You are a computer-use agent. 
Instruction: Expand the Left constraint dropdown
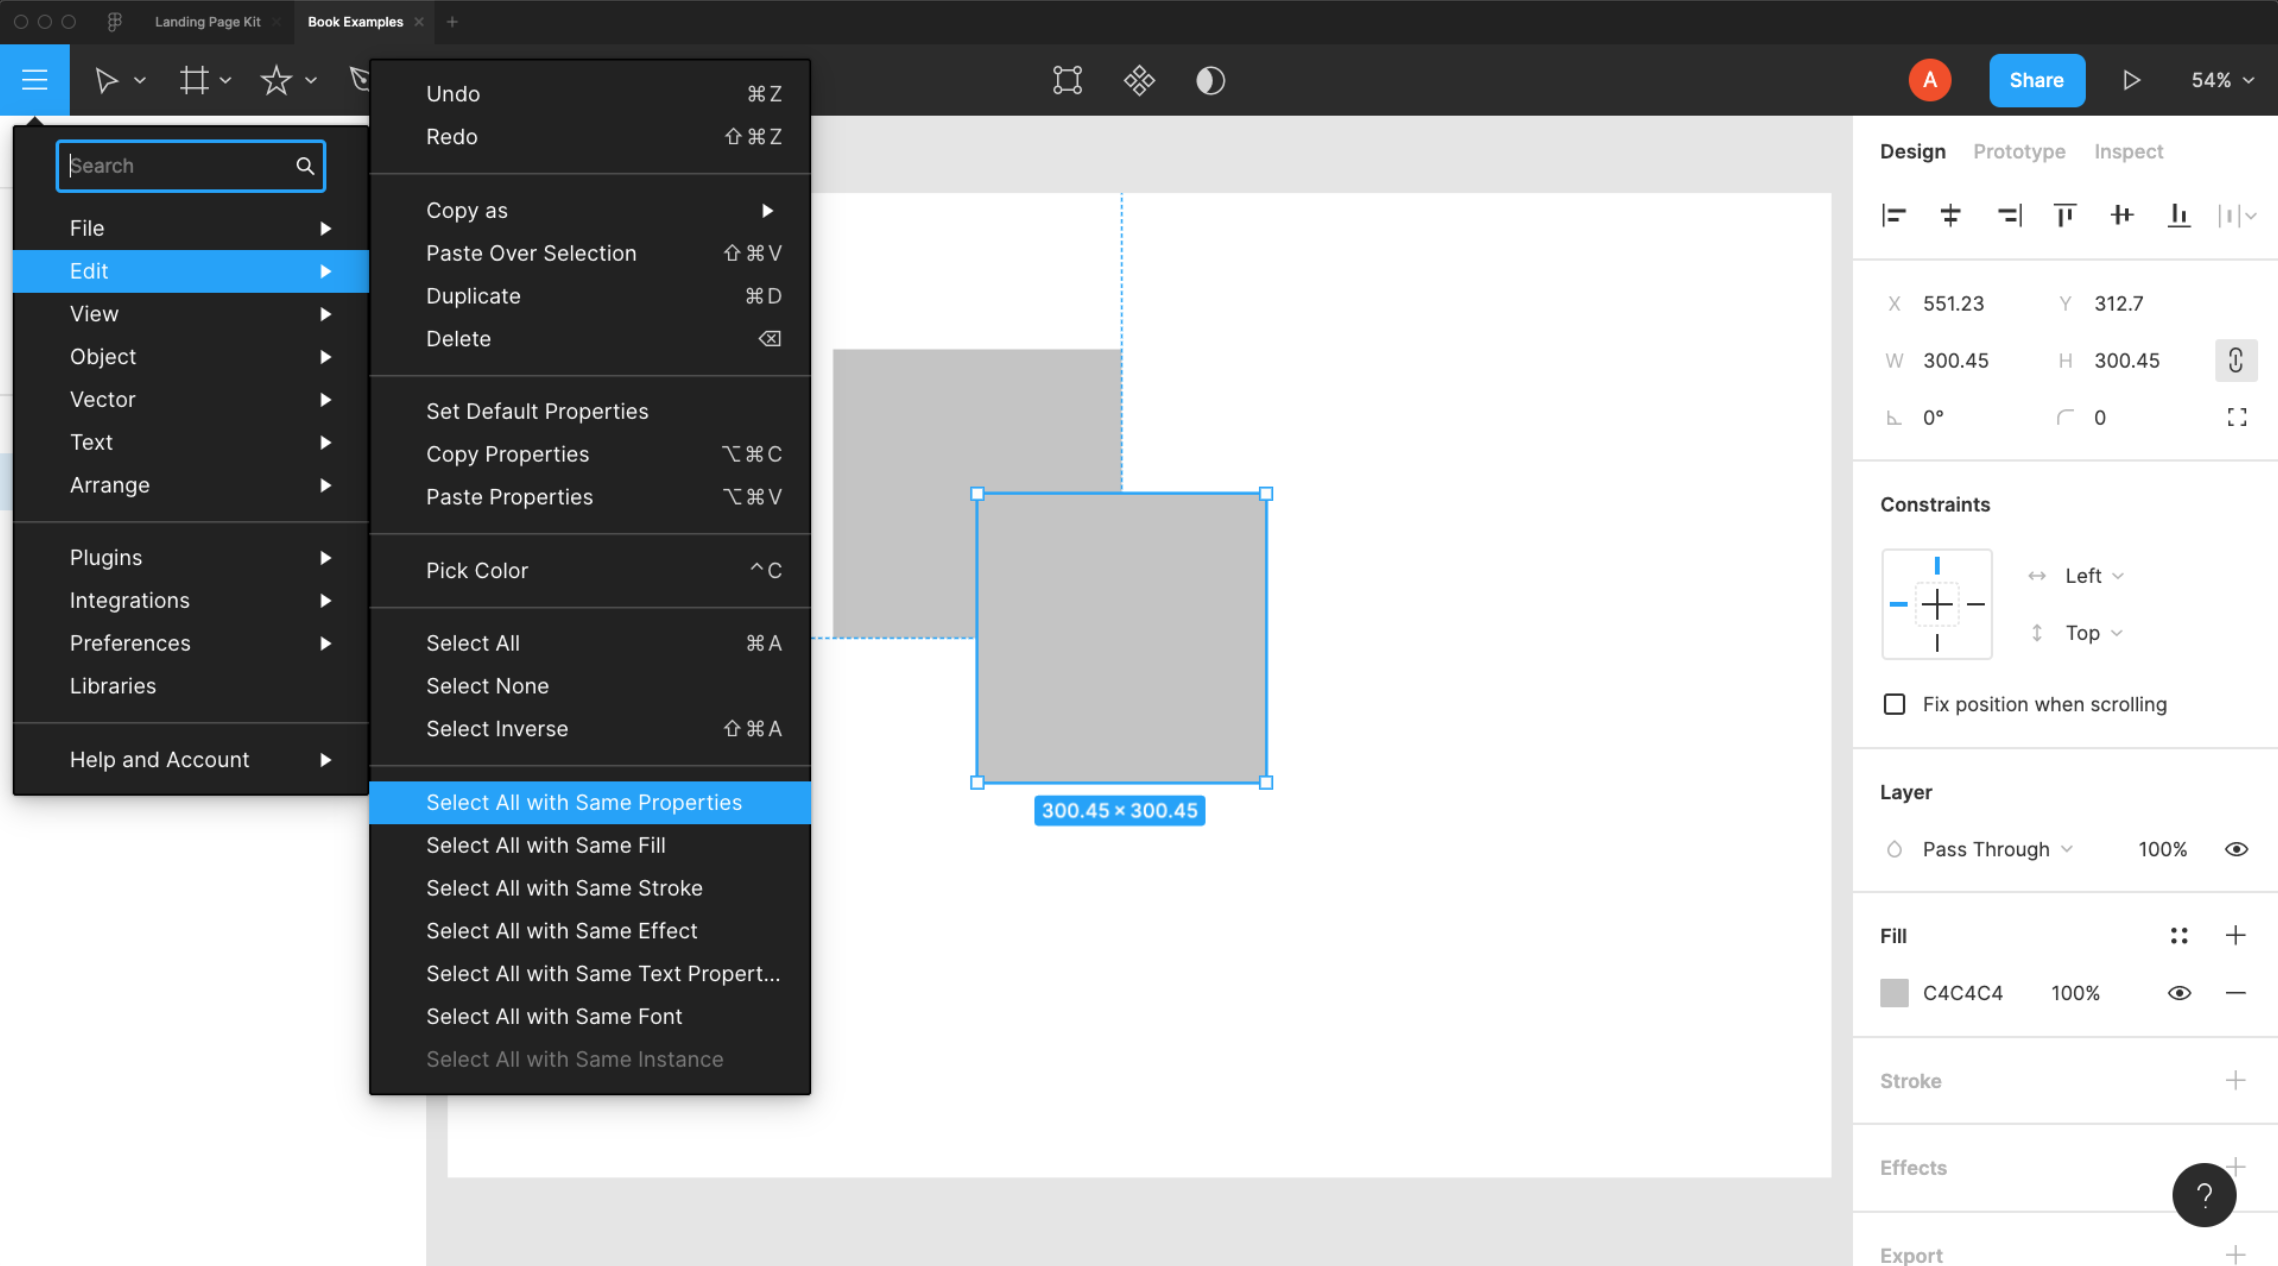pos(2094,575)
